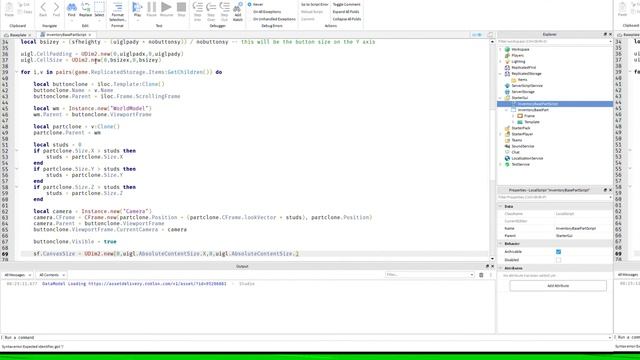Image resolution: width=640 pixels, height=360 pixels.
Task: Click the Add Attribute button
Action: coord(558,286)
